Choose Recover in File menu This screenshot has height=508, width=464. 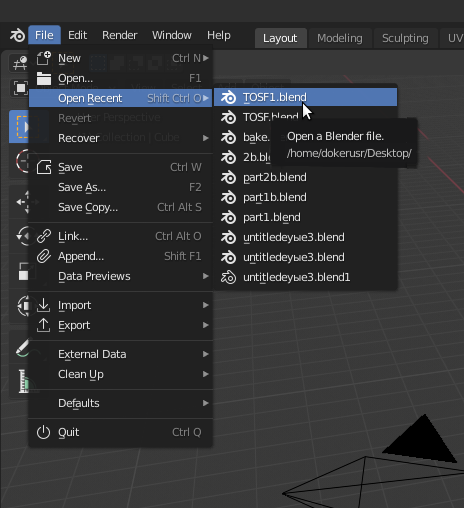121,138
